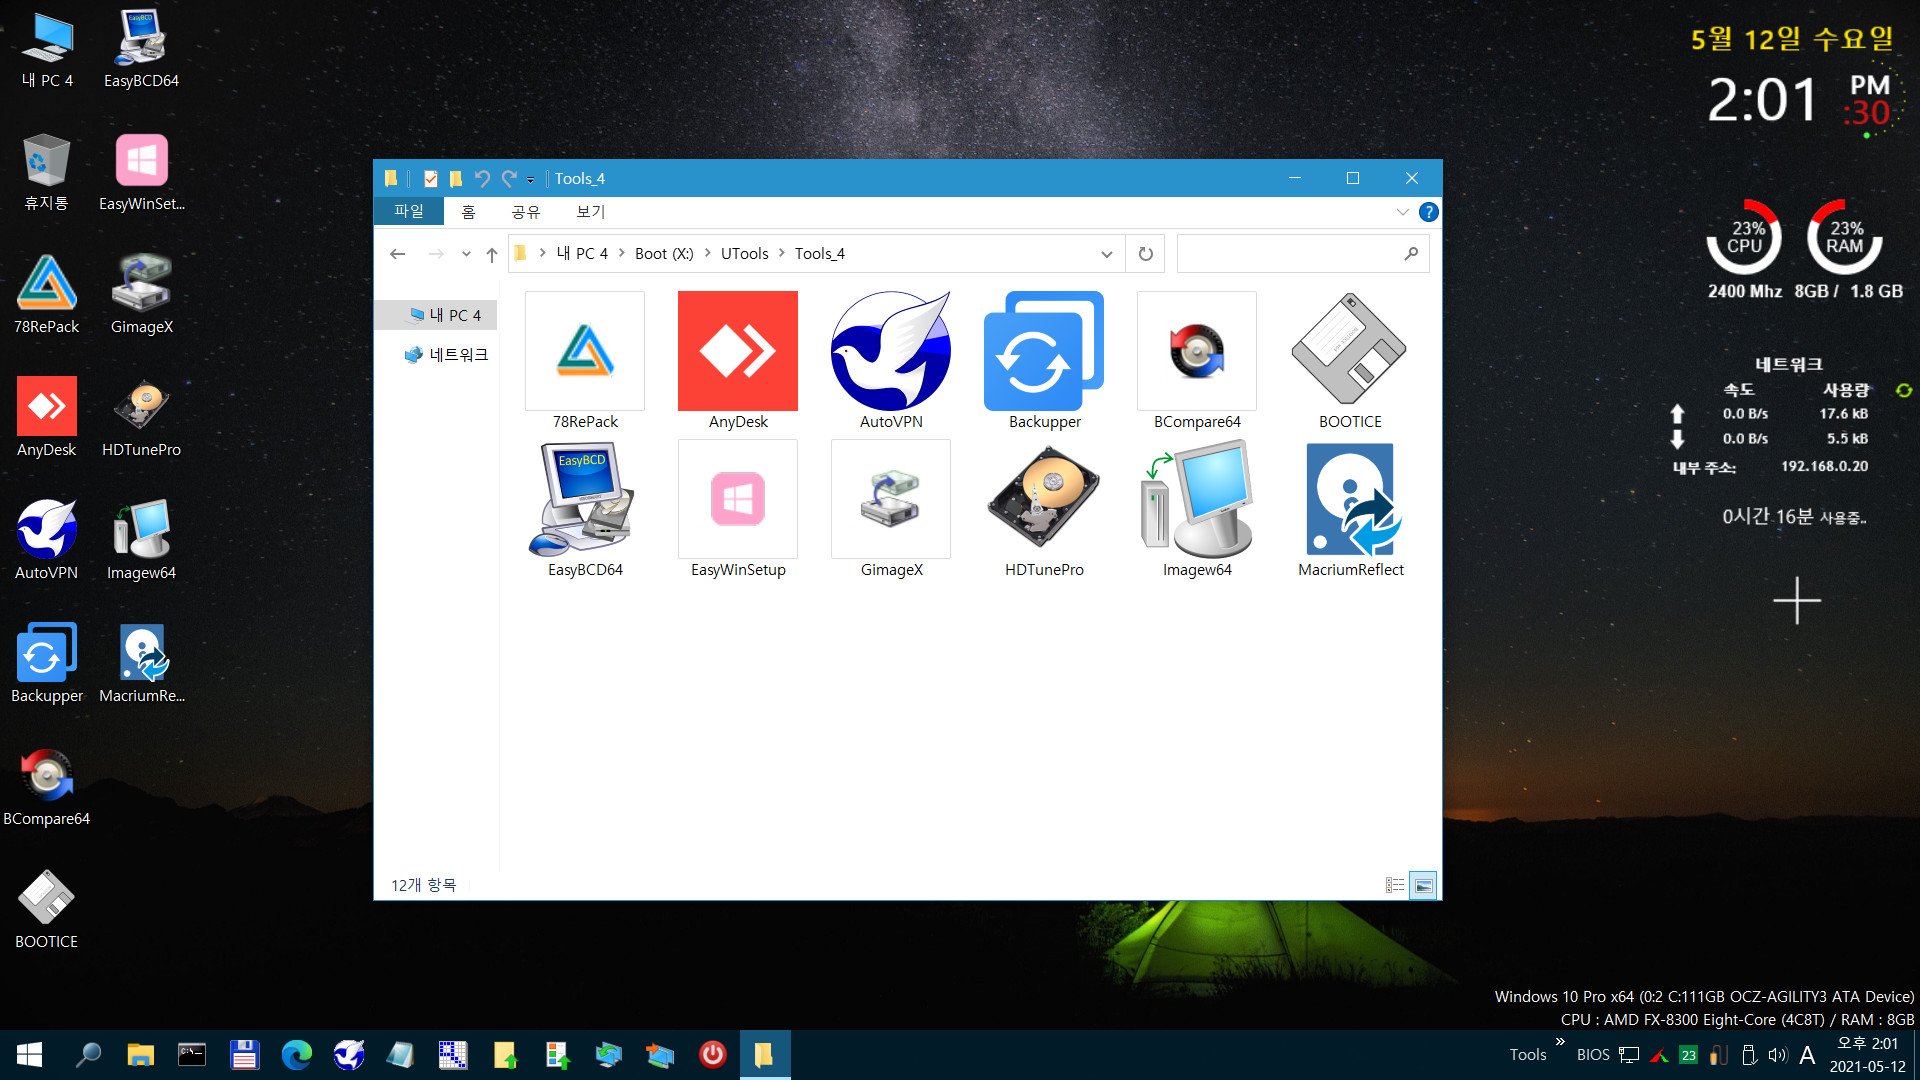The height and width of the screenshot is (1080, 1920).
Task: Select Backupper in the Tools_4 folder
Action: [1044, 361]
